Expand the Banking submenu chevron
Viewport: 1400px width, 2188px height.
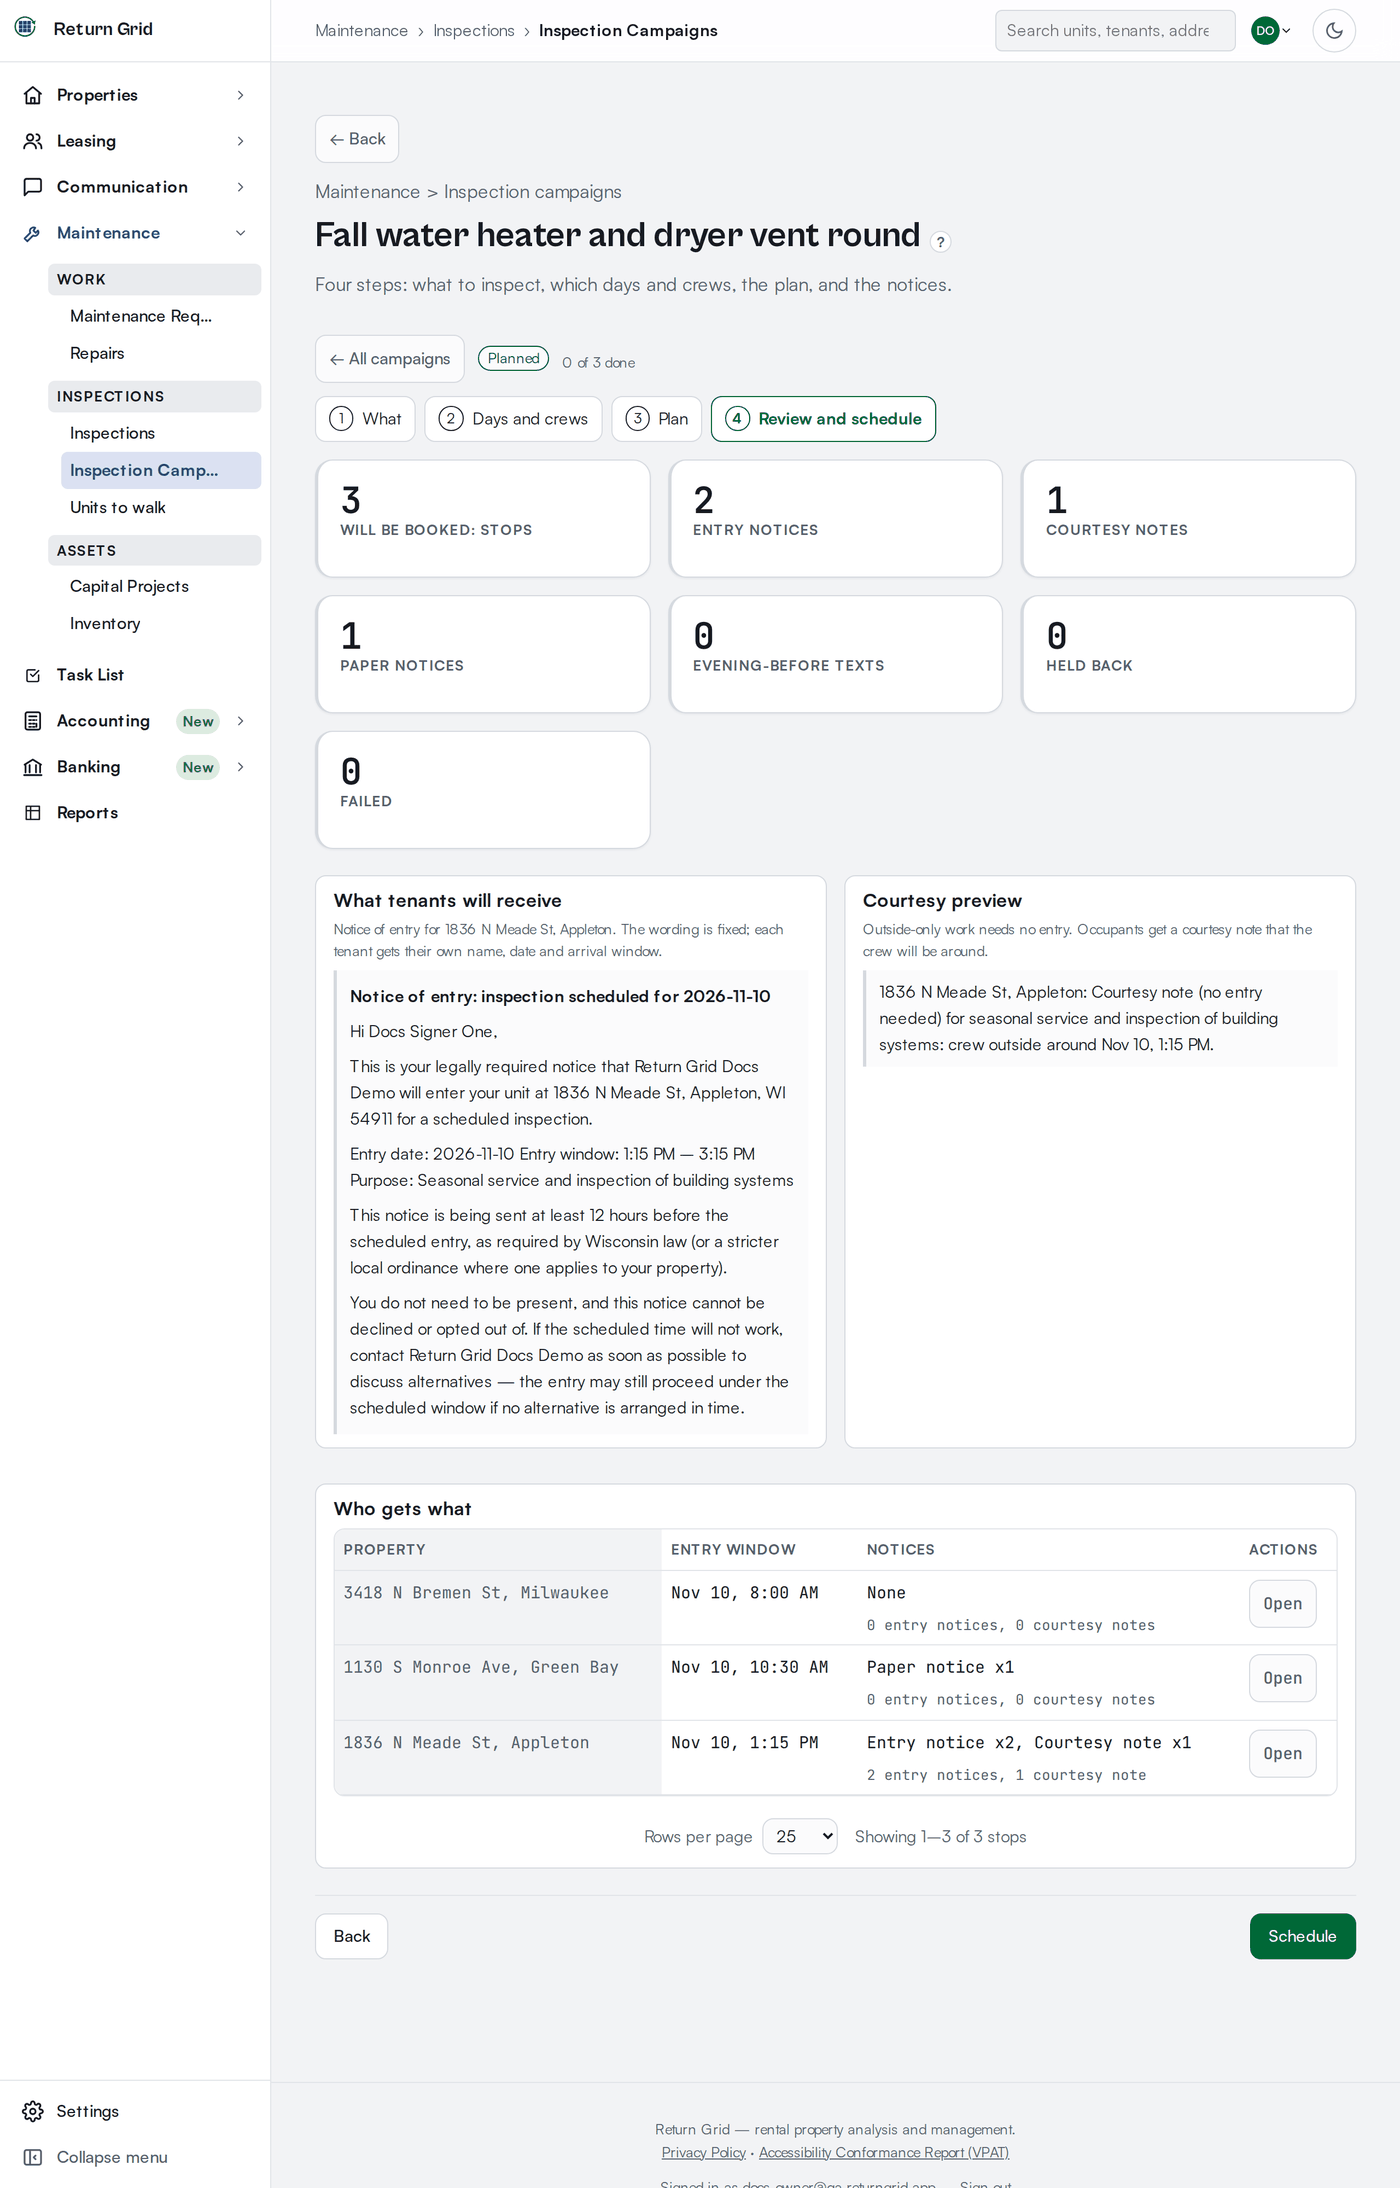pos(240,767)
